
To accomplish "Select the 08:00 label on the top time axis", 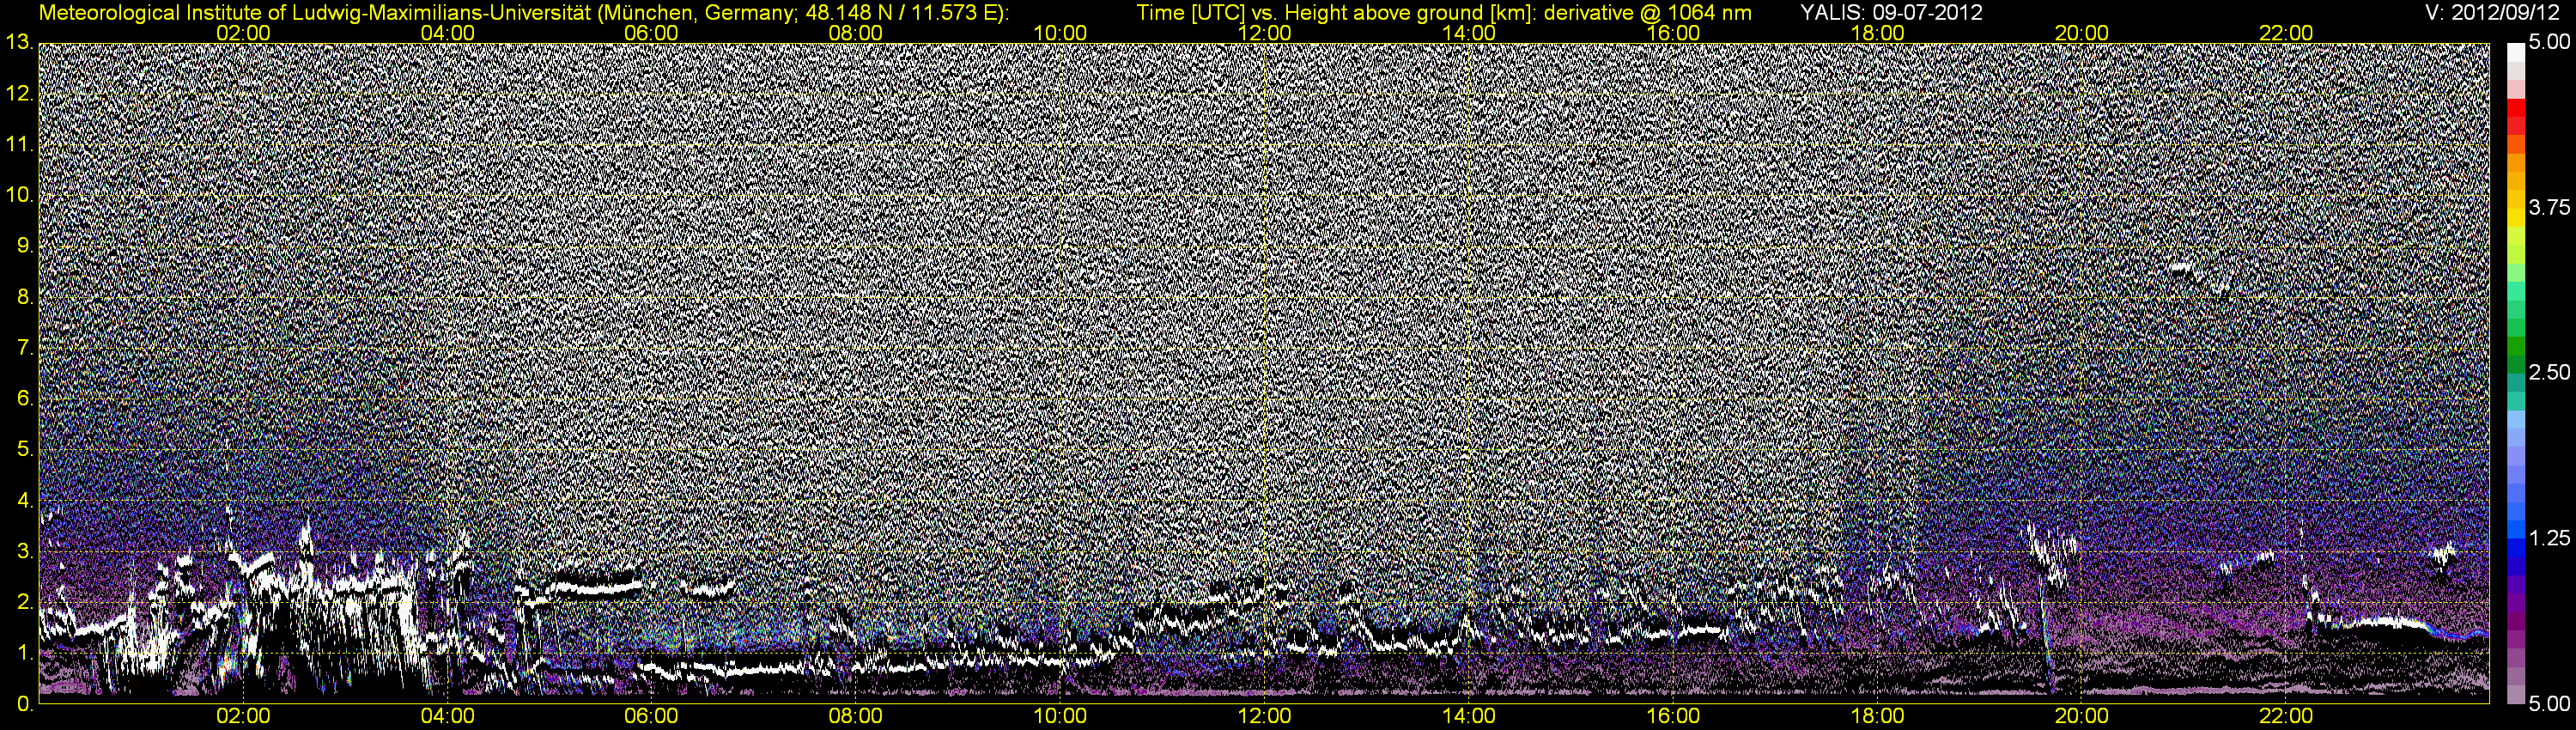I will pos(856,33).
